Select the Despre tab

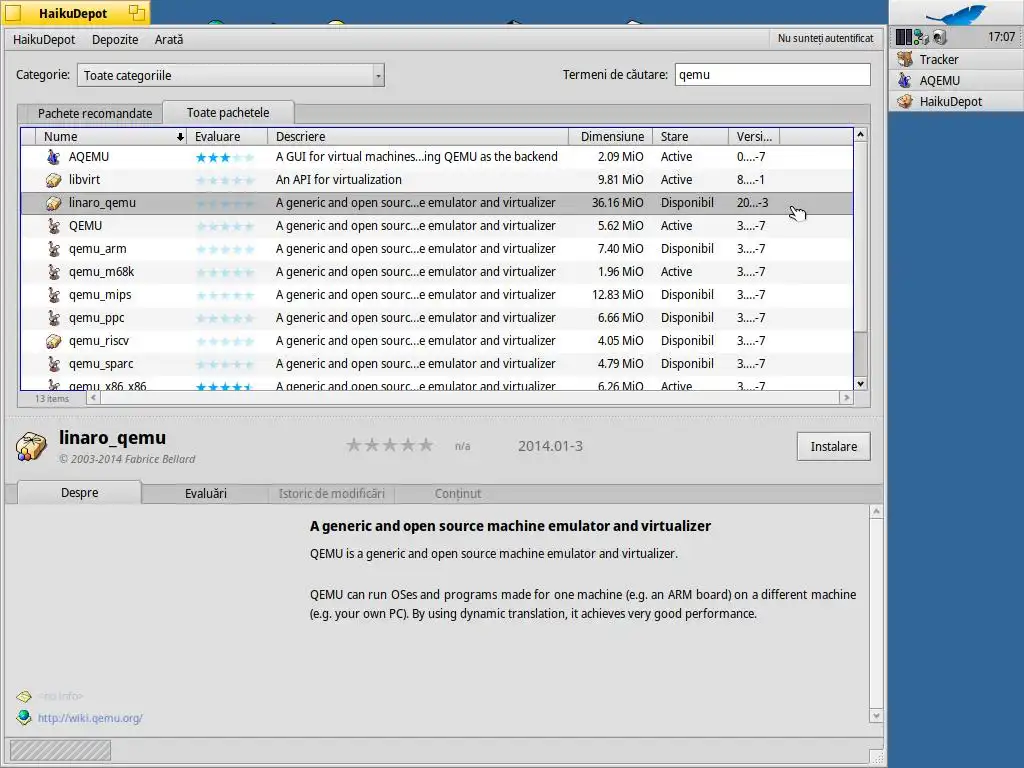click(x=80, y=493)
